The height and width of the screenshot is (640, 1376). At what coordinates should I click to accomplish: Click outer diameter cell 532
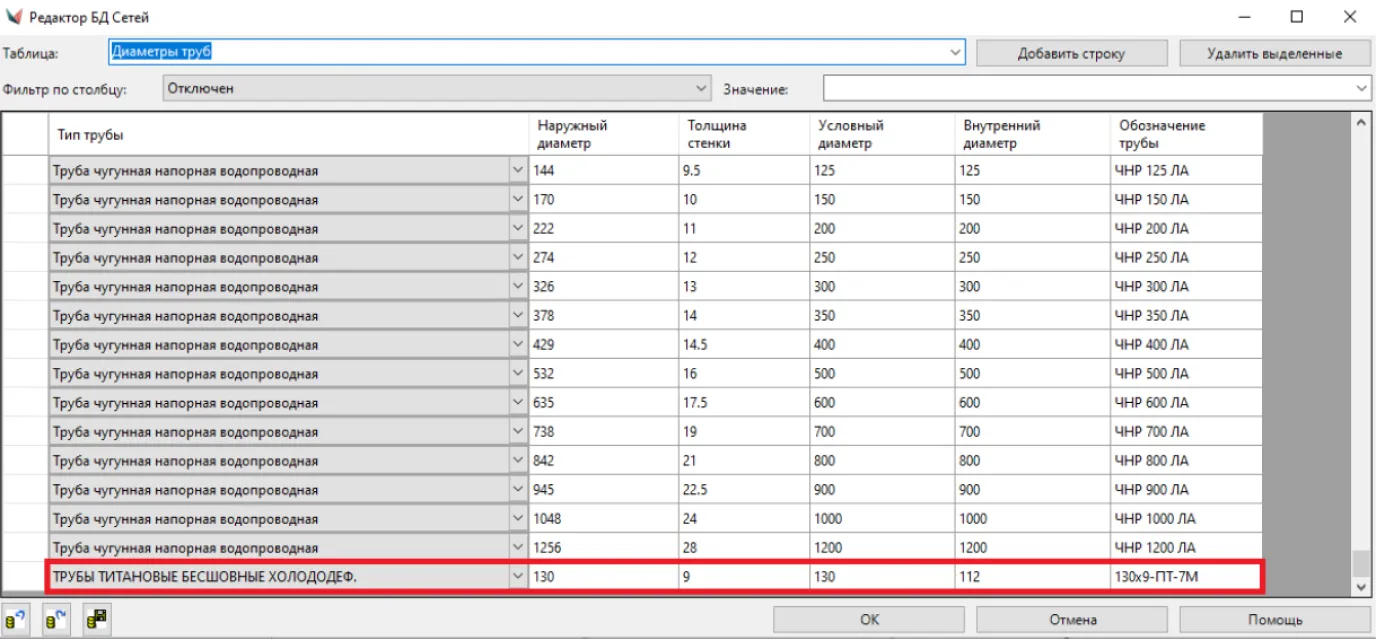pyautogui.click(x=603, y=373)
